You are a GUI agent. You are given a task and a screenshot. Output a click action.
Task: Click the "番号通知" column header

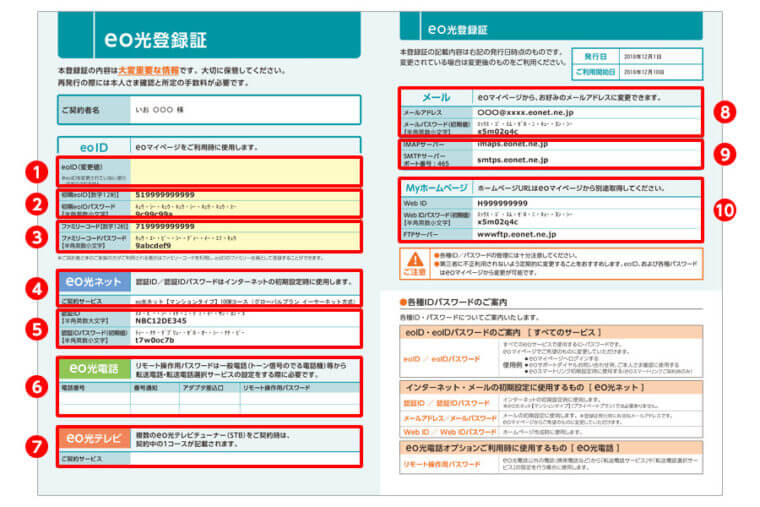(x=146, y=388)
